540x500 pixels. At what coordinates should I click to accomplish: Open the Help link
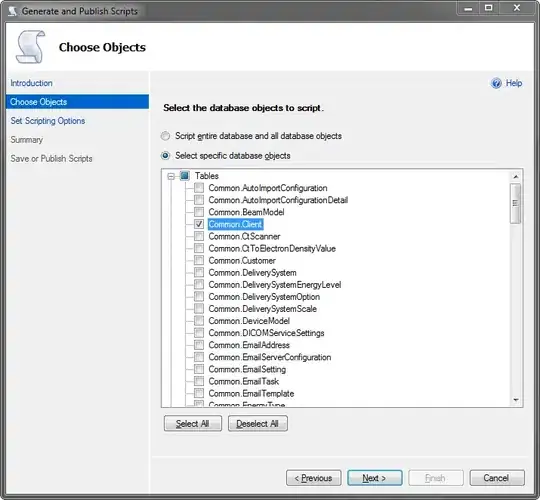click(514, 83)
